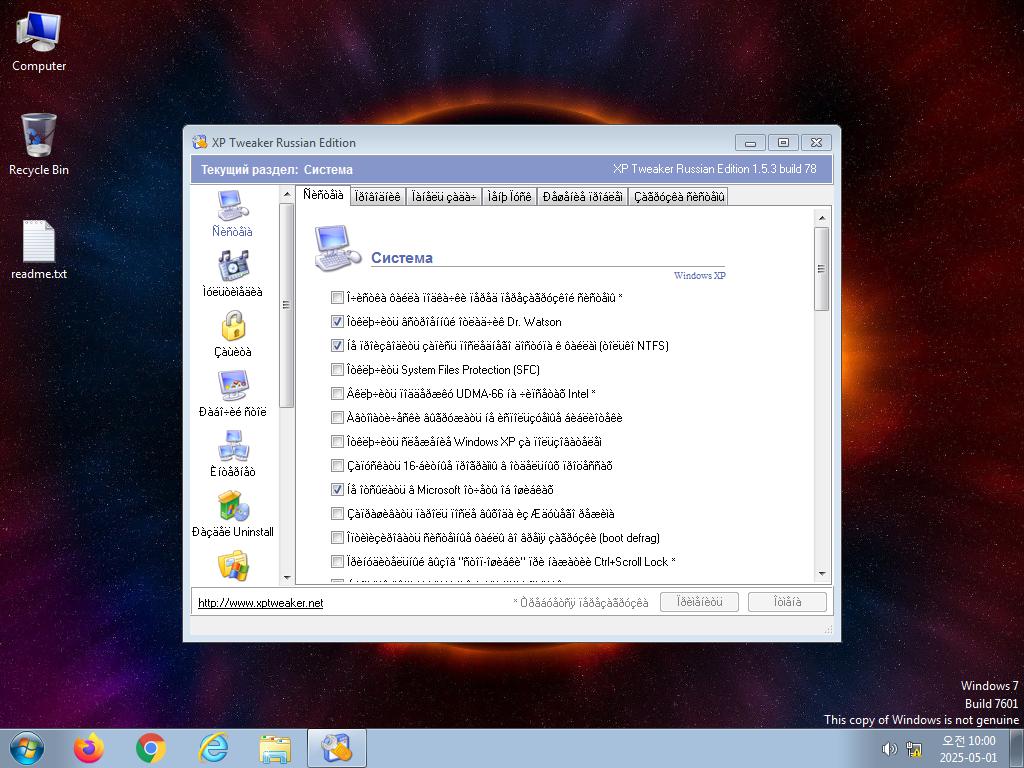This screenshot has height=768, width=1024.
Task: Click the rightmost button in the bottom bar
Action: coord(787,601)
